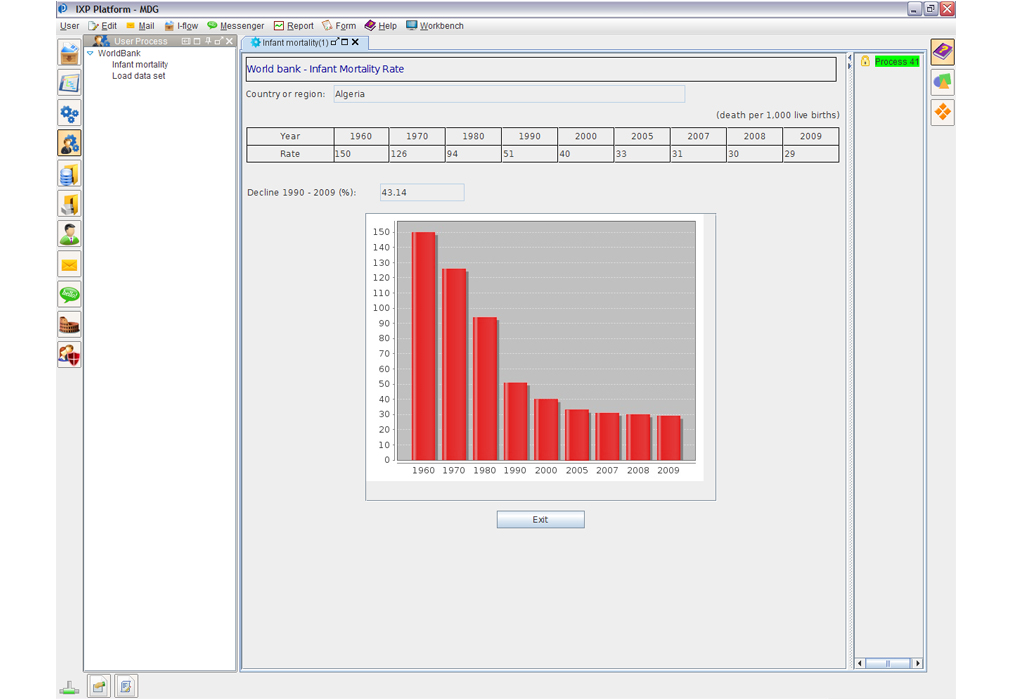Click the Exit button

541,519
